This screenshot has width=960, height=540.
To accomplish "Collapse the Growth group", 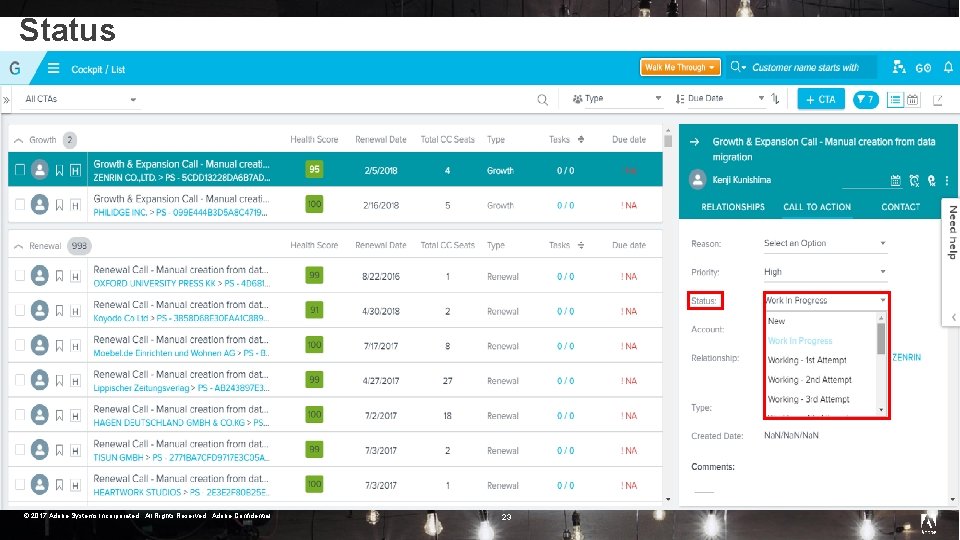I will tap(18, 140).
